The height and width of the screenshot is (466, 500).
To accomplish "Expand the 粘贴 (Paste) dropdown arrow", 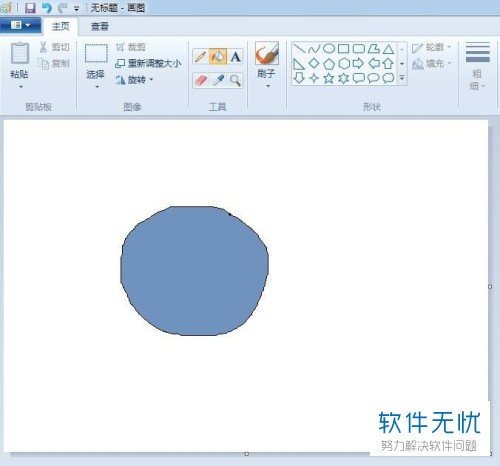I will (21, 87).
